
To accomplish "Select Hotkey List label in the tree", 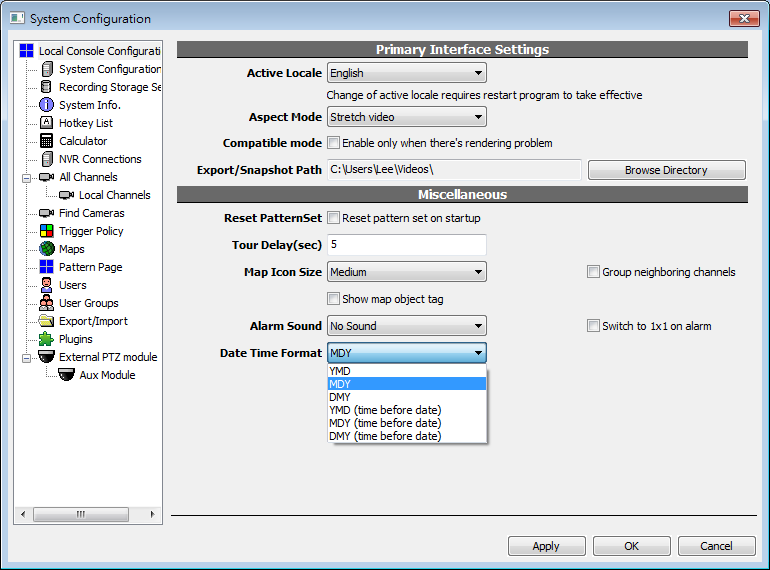I will [x=86, y=123].
